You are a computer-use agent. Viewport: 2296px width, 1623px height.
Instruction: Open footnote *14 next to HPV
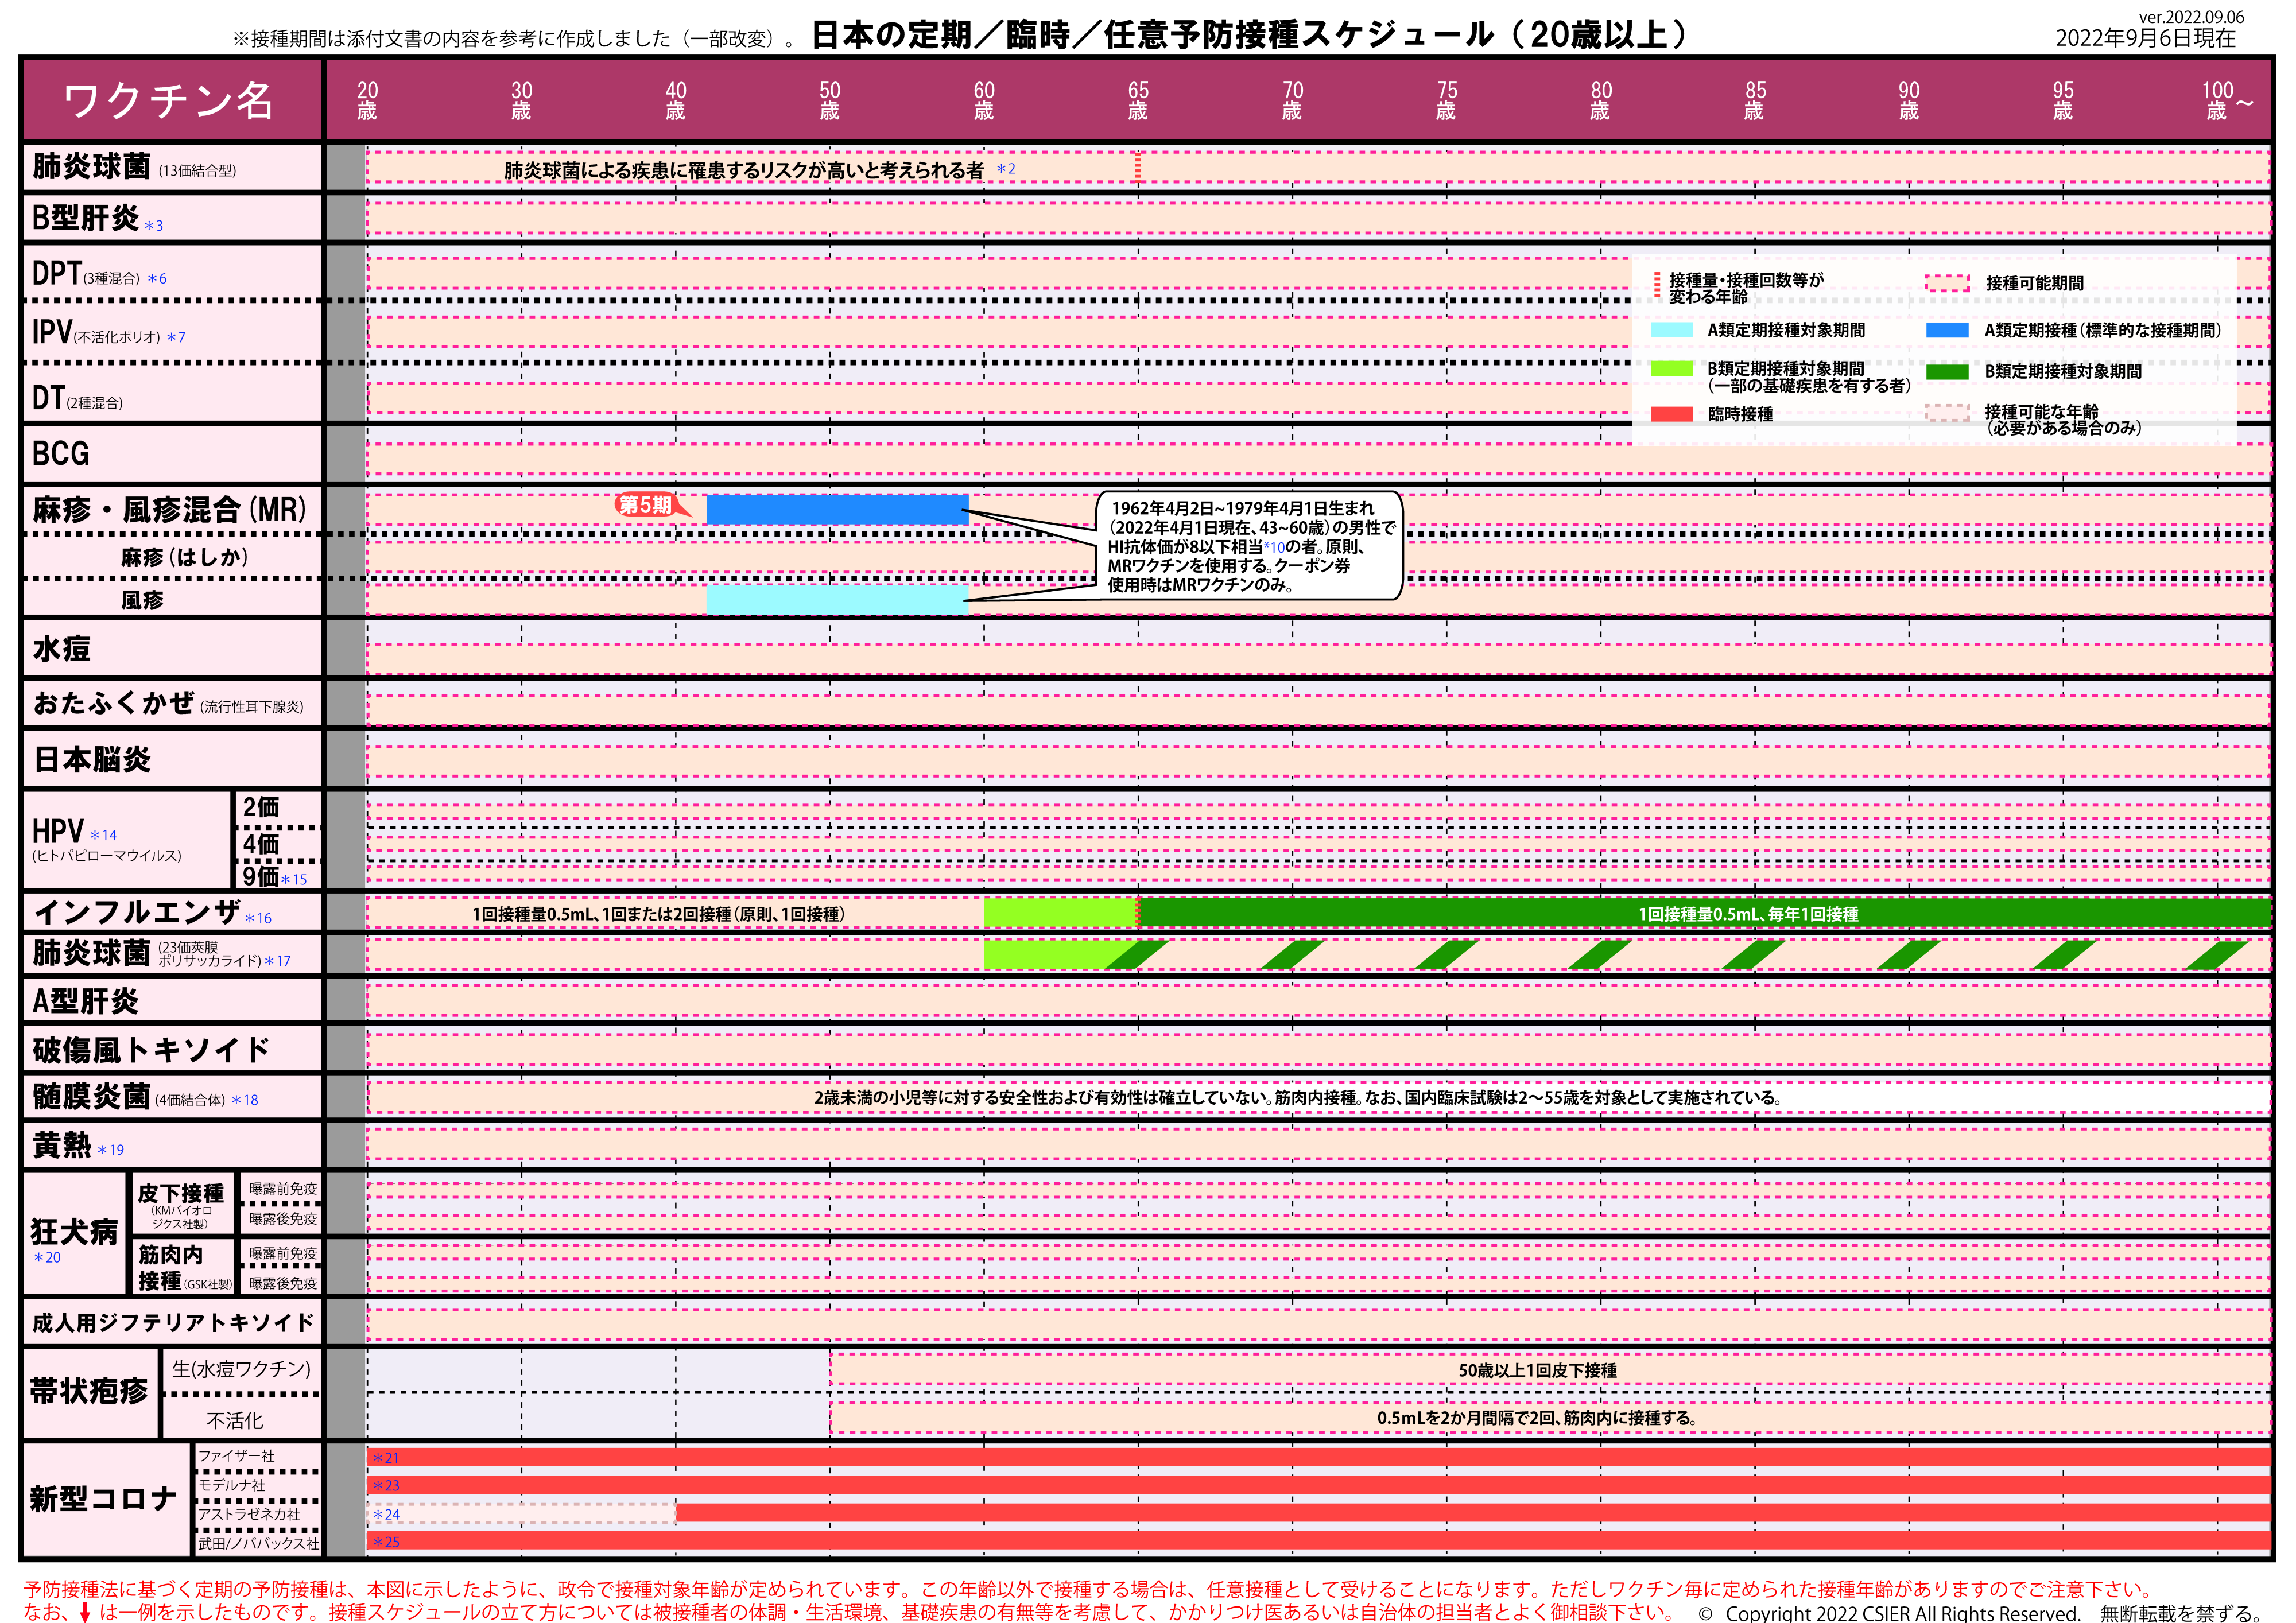tap(103, 835)
